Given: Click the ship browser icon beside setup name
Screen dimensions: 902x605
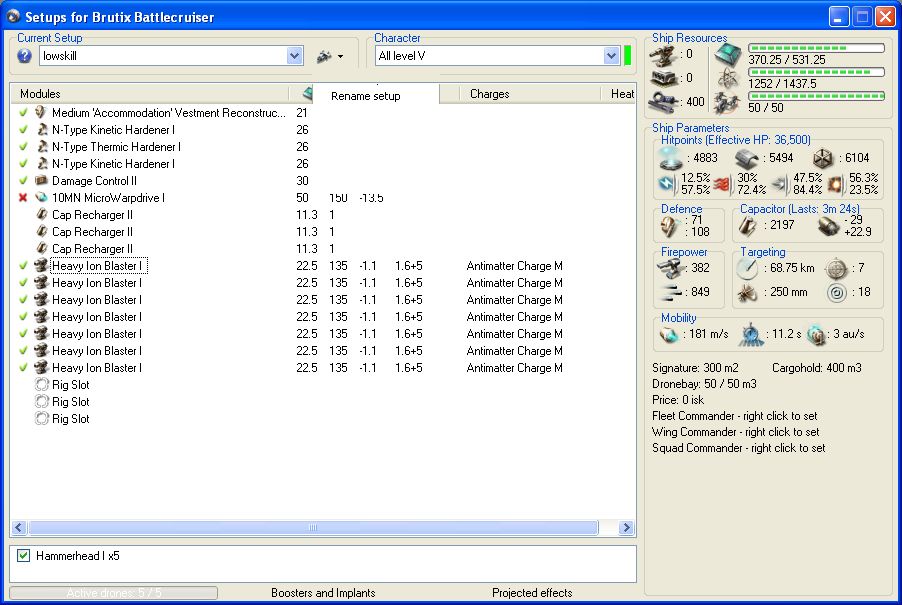Looking at the screenshot, I should [324, 56].
